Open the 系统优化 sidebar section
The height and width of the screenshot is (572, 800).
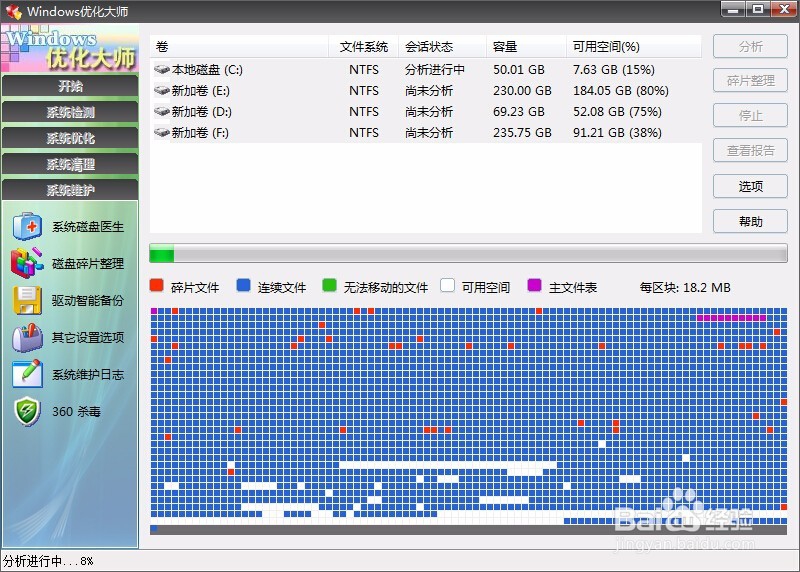click(x=70, y=138)
